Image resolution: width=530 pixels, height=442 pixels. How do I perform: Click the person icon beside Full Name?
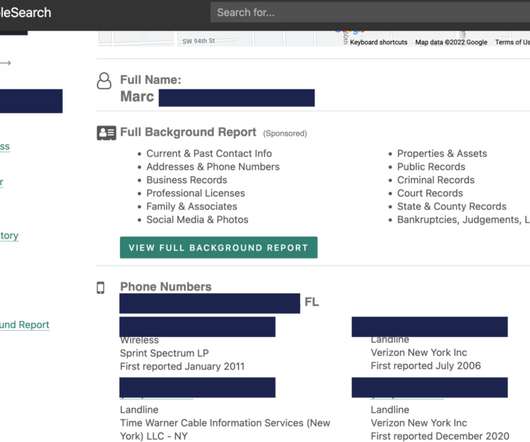104,81
